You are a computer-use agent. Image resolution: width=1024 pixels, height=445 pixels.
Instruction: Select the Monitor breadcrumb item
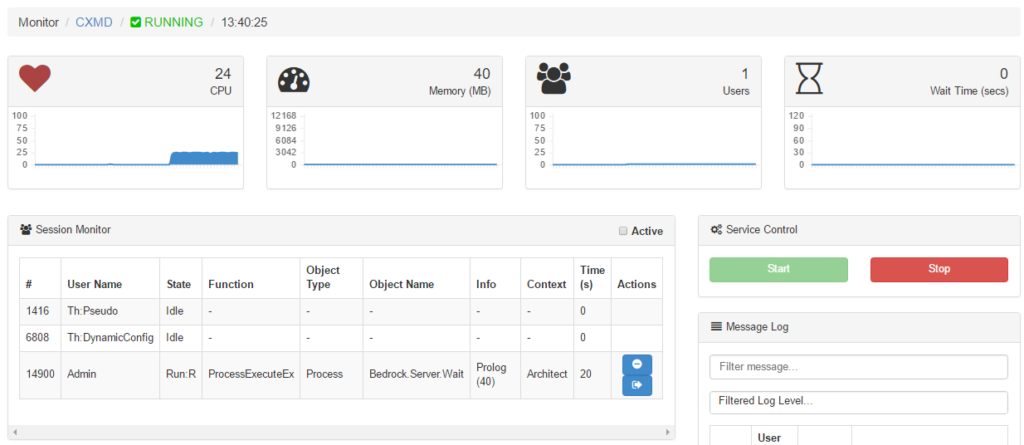coord(38,22)
